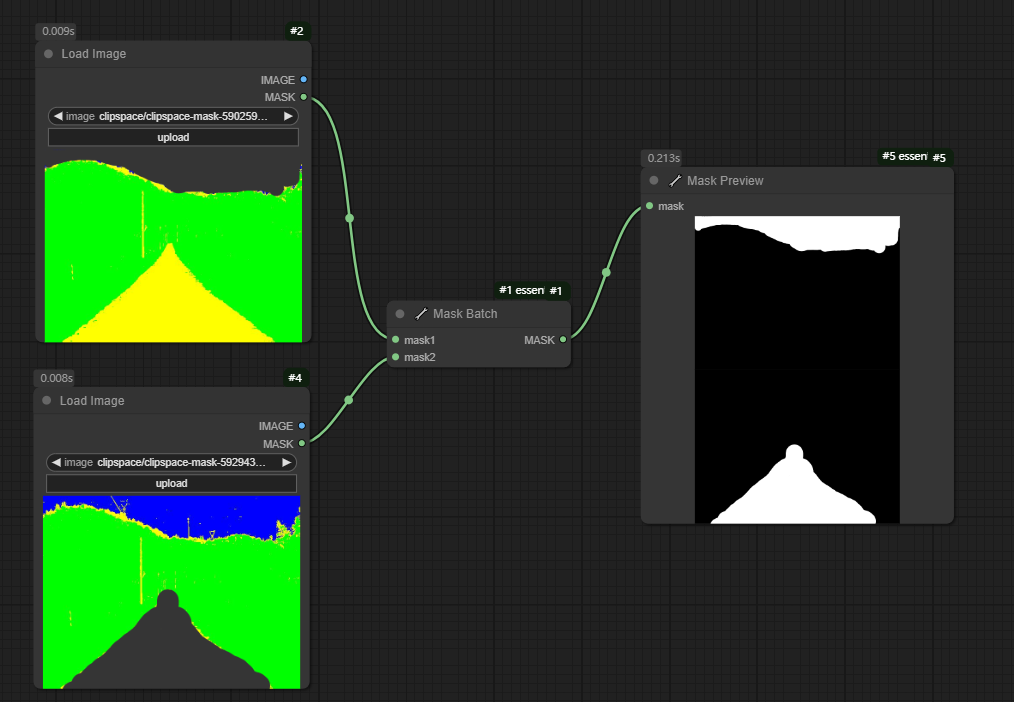Viewport: 1014px width, 702px height.
Task: Select the mask2 input port on Mask Batch
Action: pyautogui.click(x=396, y=357)
